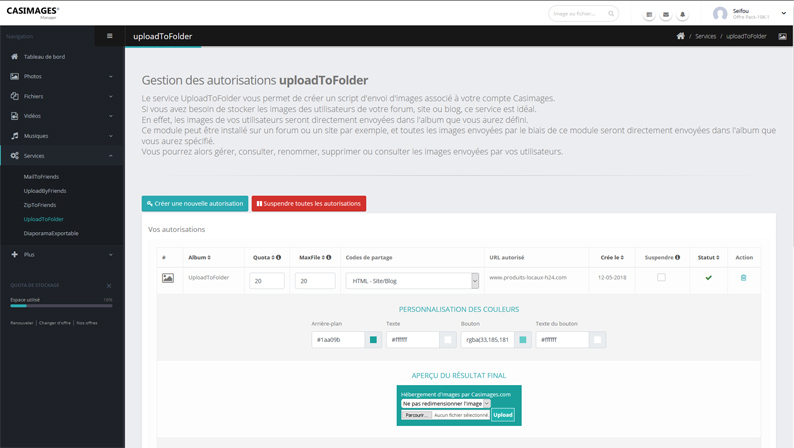Open Tableau de bord in sidebar

pos(44,57)
